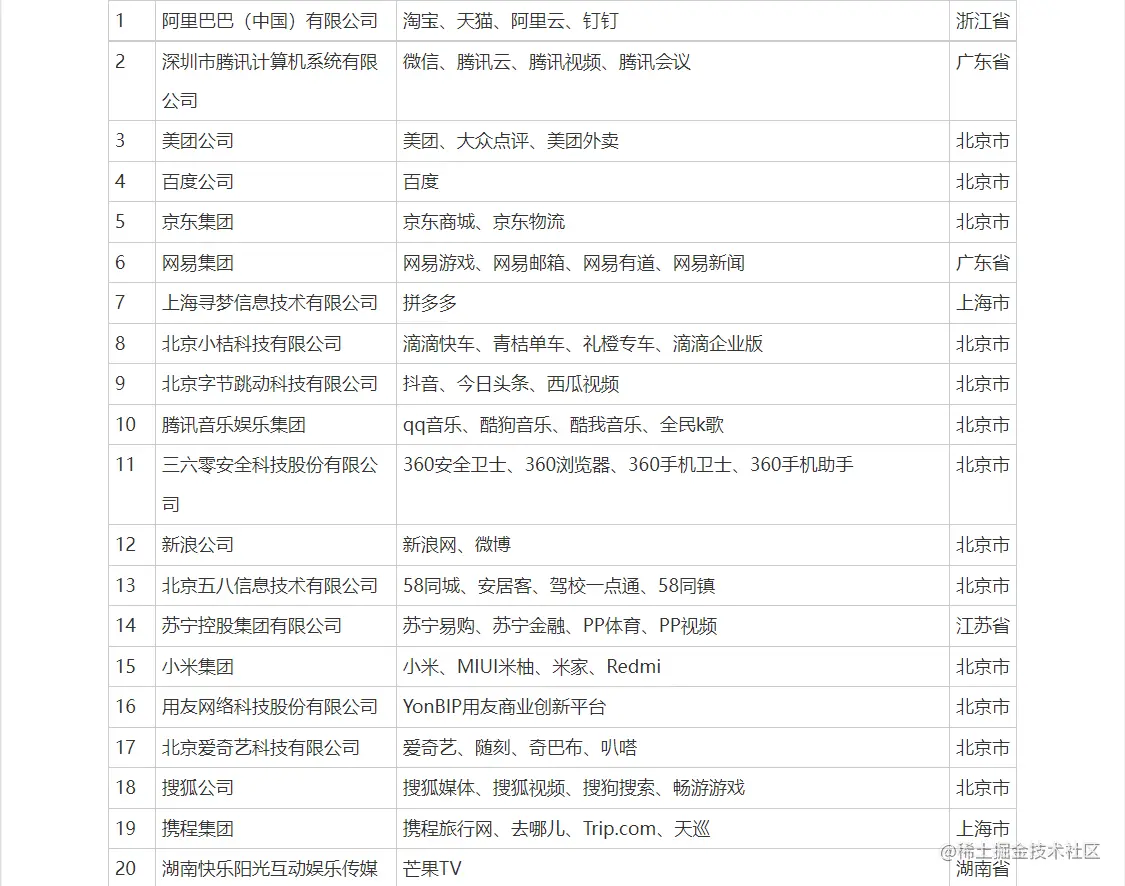The height and width of the screenshot is (886, 1125).
Task: Select 小米、MIUI米柚、米家、Redmi cell
Action: point(673,666)
